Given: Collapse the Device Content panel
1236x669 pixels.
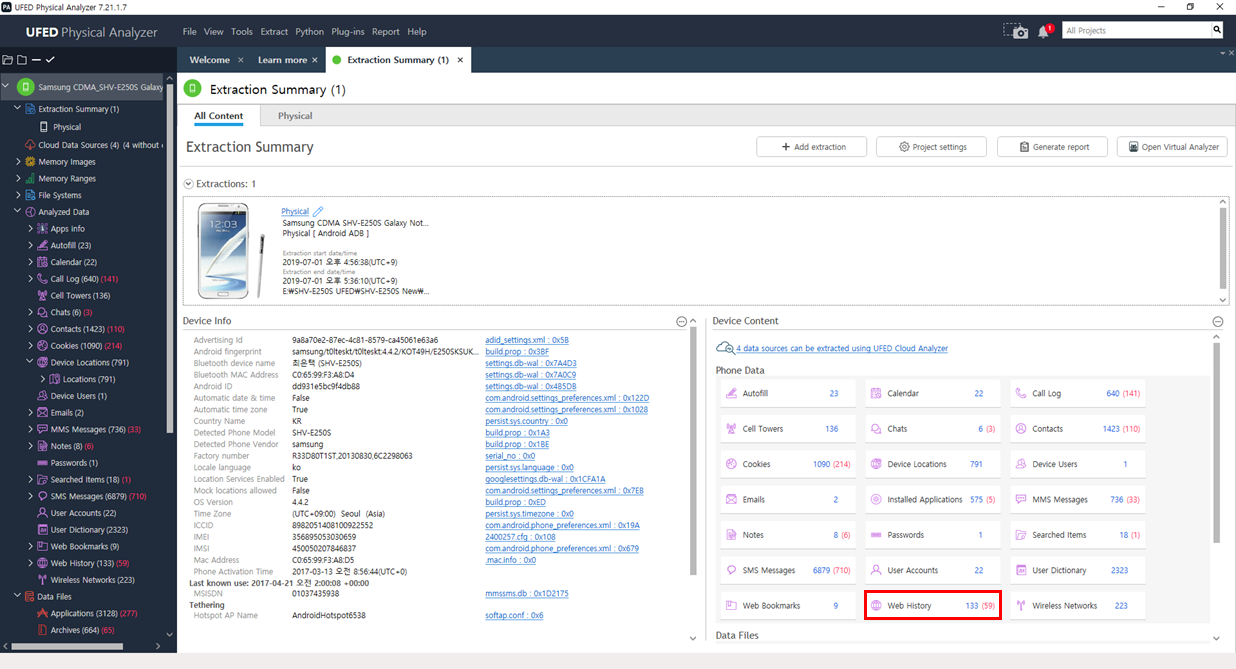Looking at the screenshot, I should coord(1217,321).
